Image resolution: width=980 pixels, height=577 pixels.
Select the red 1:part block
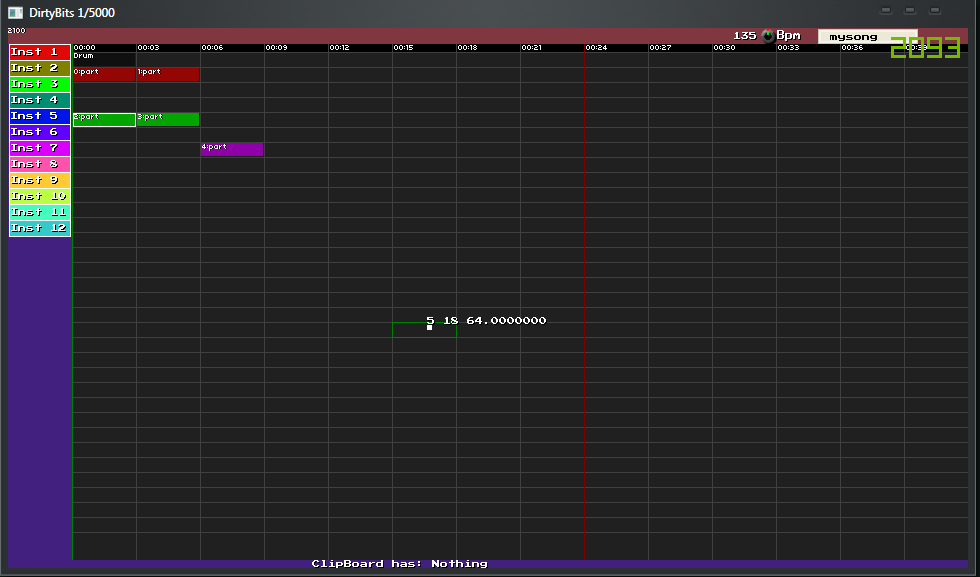point(168,74)
